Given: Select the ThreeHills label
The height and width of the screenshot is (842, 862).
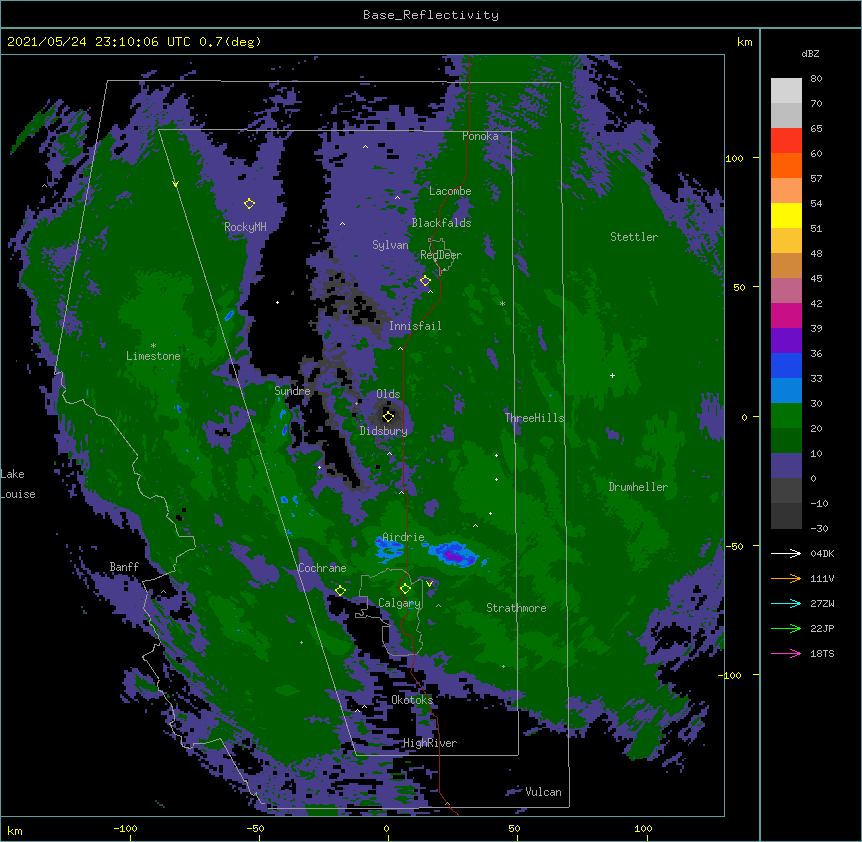Looking at the screenshot, I should pyautogui.click(x=534, y=418).
